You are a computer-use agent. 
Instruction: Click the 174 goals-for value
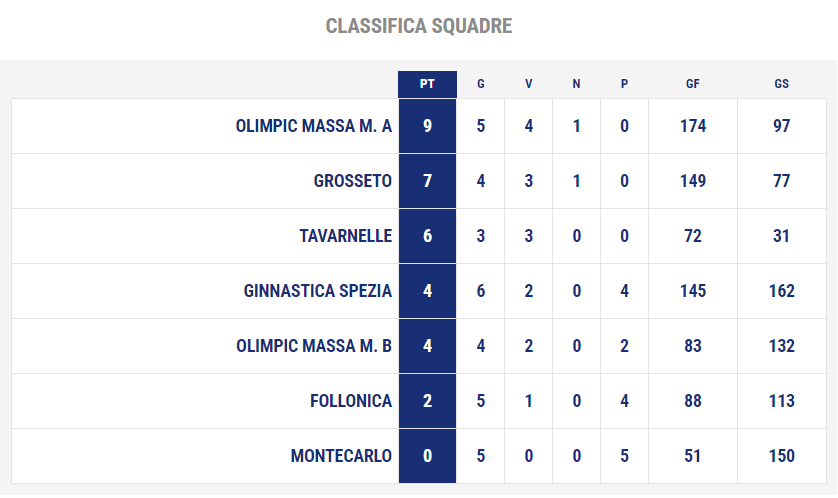tap(693, 126)
